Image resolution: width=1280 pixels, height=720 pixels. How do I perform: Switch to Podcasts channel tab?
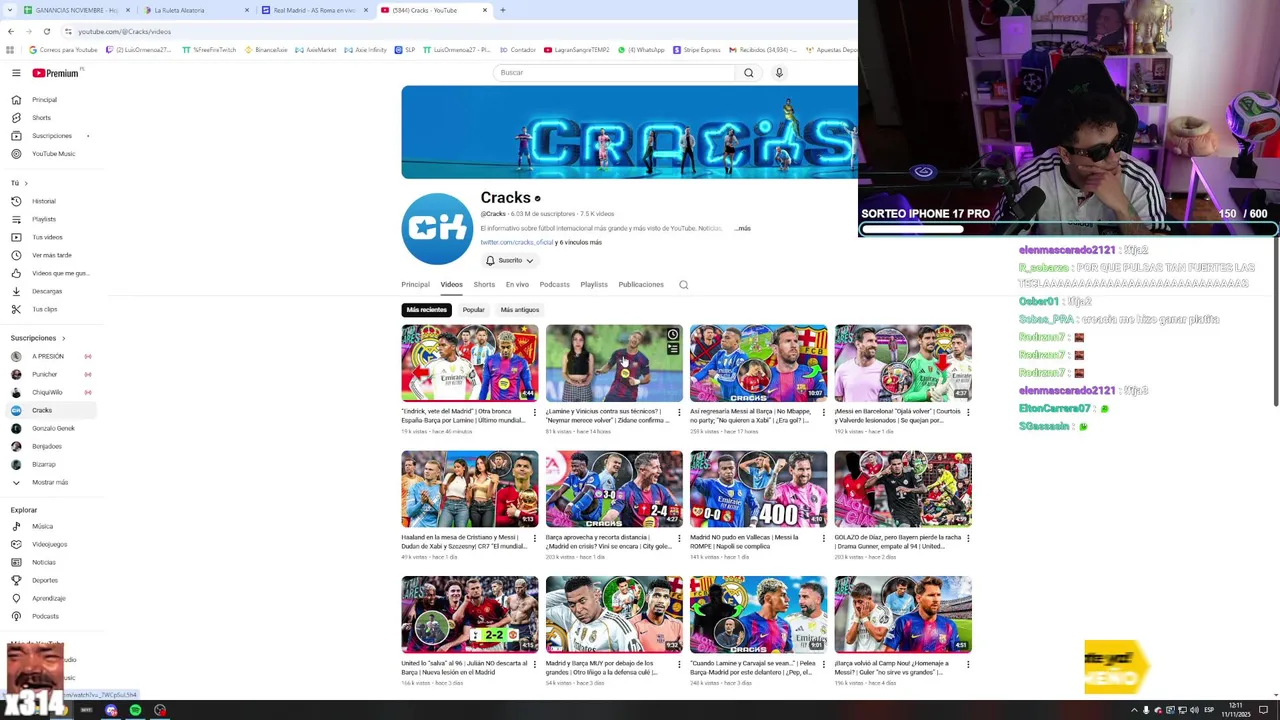click(x=554, y=285)
